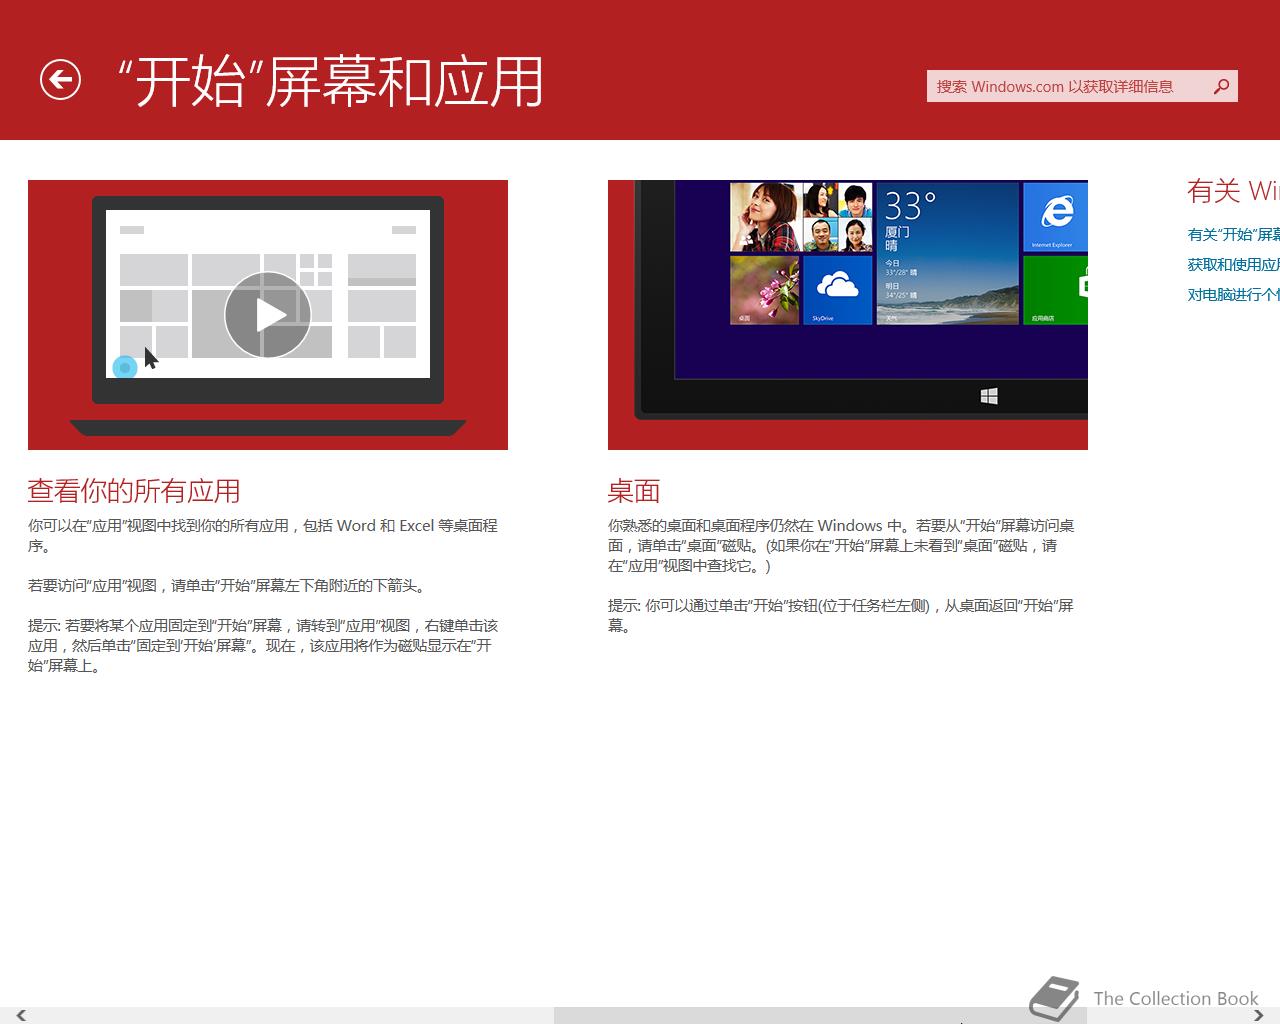Viewport: 1280px width, 1024px height.
Task: Click the 查看你的所有应用 heading
Action: [x=134, y=491]
